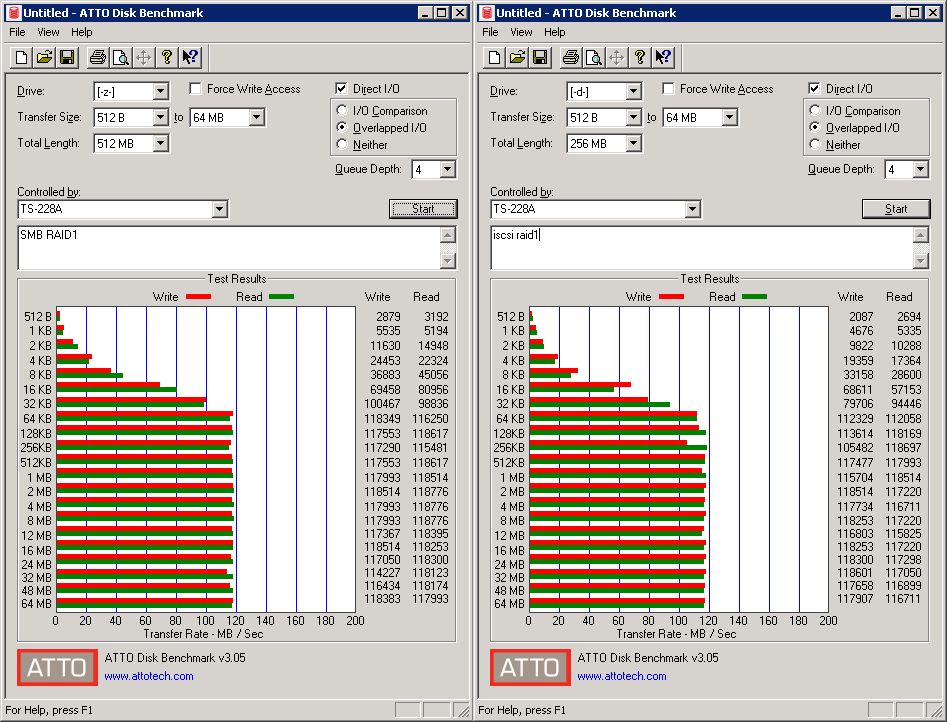This screenshot has height=722, width=947.
Task: Click context help arrow icon in left window
Action: click(190, 57)
